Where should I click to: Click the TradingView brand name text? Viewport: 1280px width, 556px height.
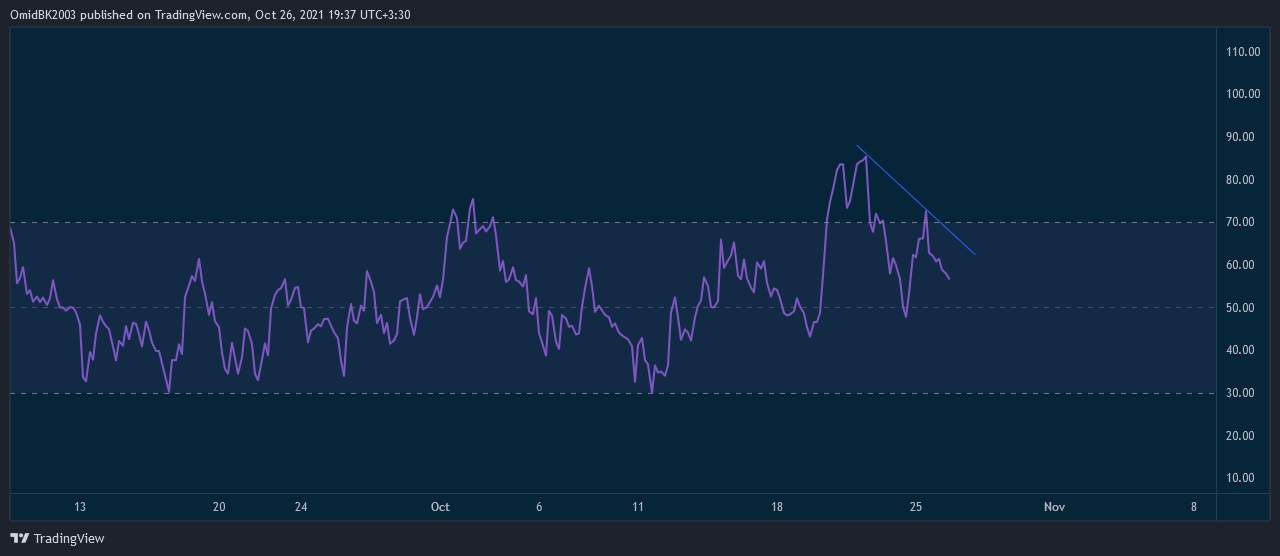[69, 538]
